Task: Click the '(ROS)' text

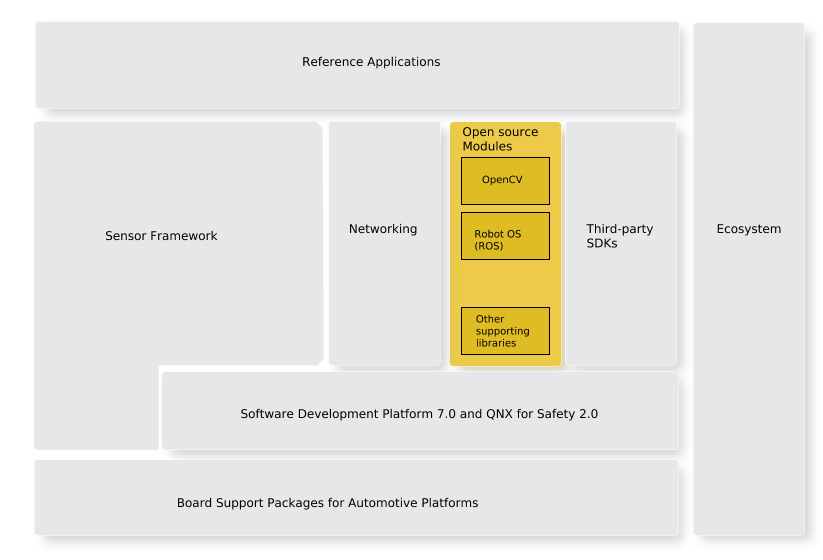Action: pos(490,246)
